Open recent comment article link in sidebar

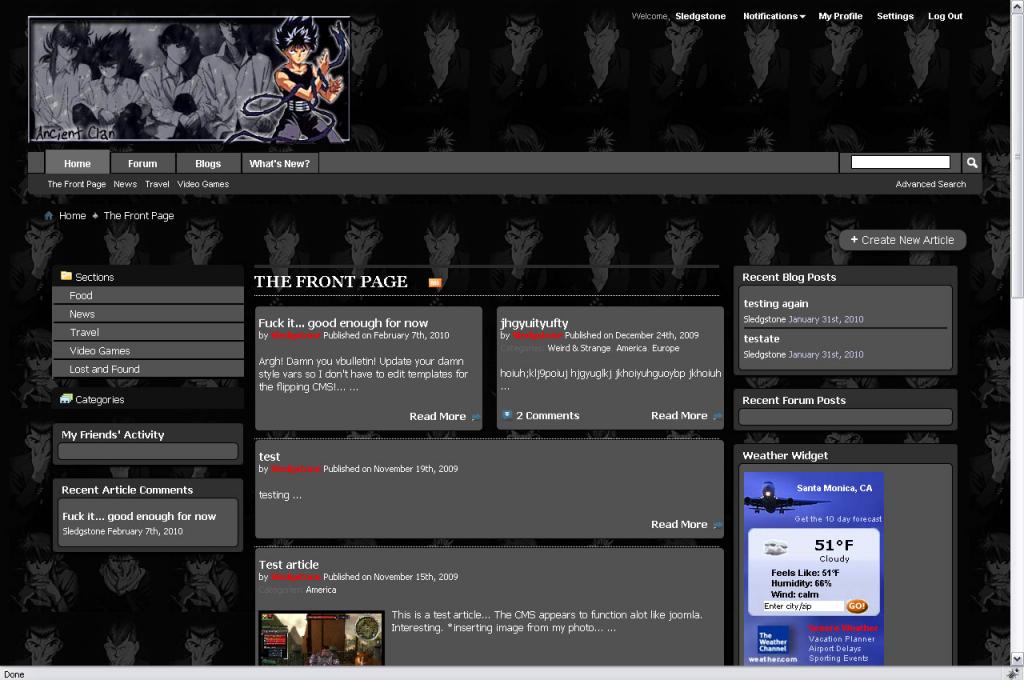[139, 516]
